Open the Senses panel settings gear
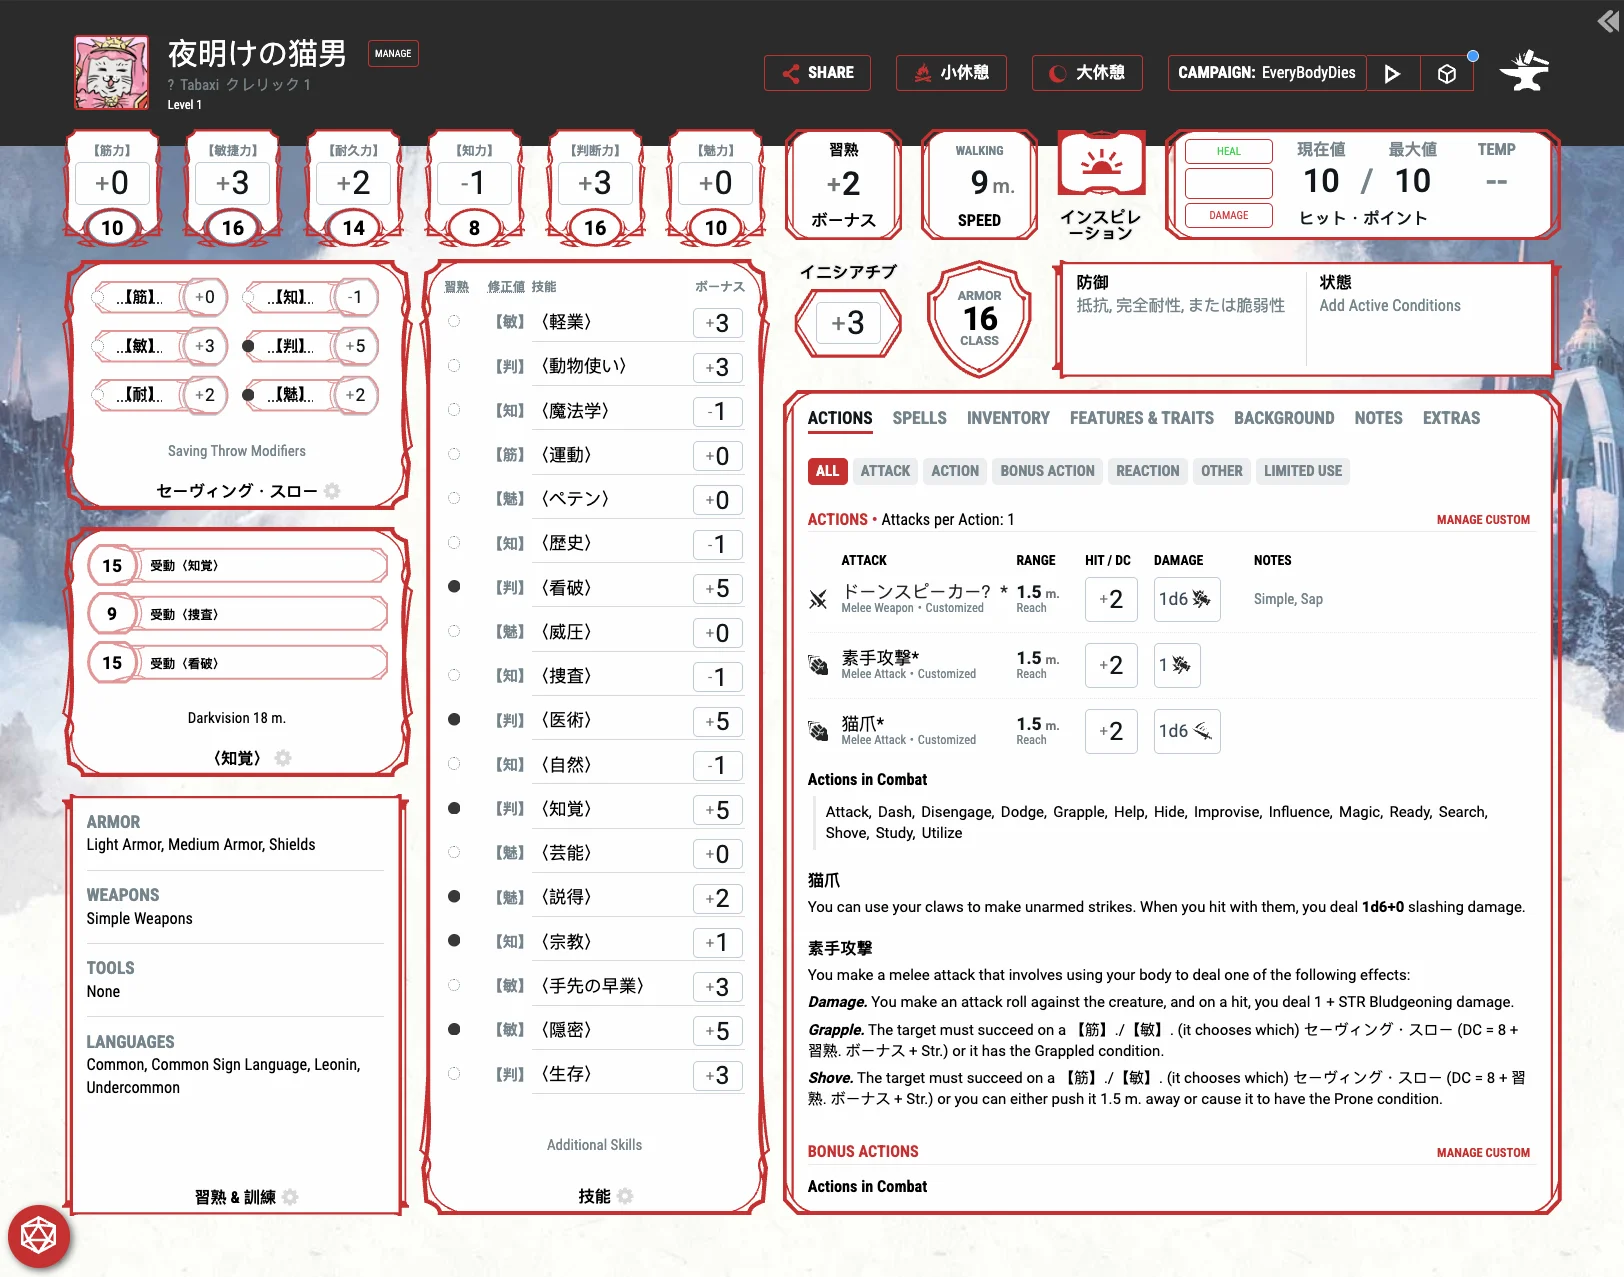Screen dimensions: 1624x1277 [283, 758]
